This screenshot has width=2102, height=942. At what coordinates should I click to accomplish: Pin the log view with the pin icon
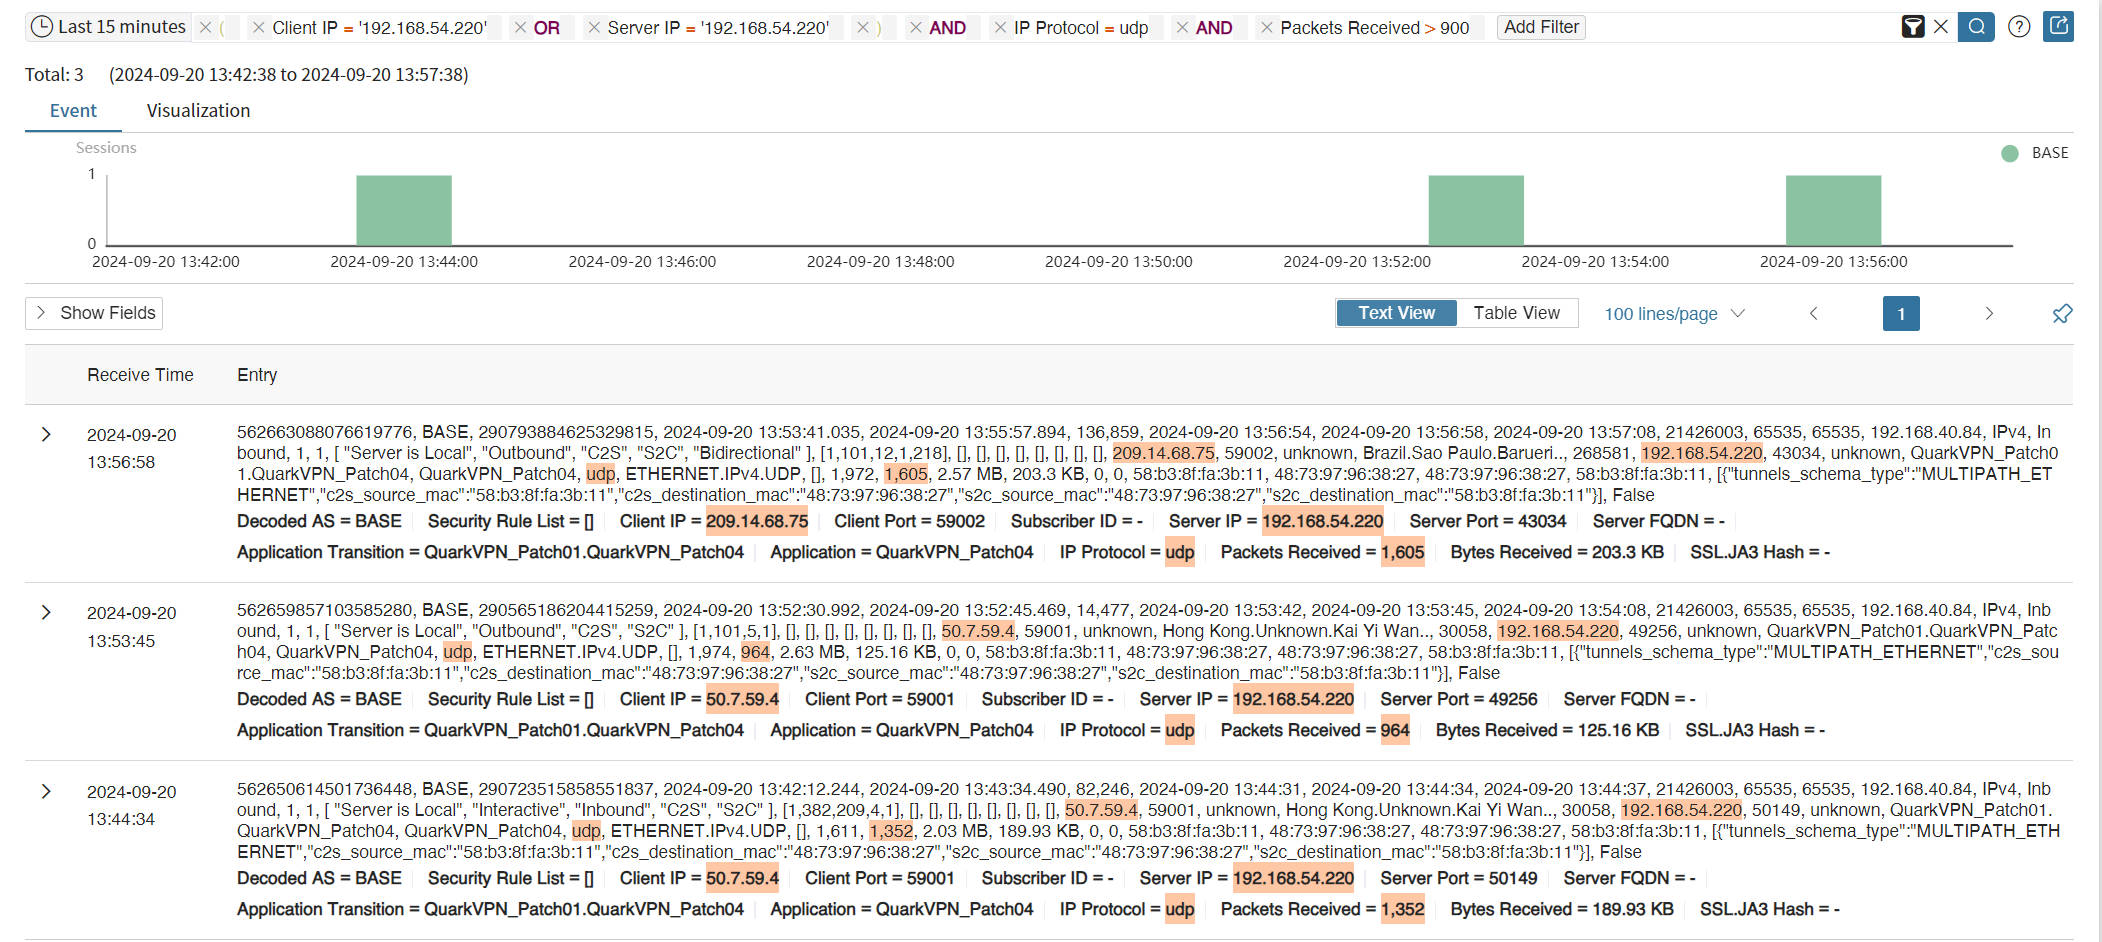2062,314
